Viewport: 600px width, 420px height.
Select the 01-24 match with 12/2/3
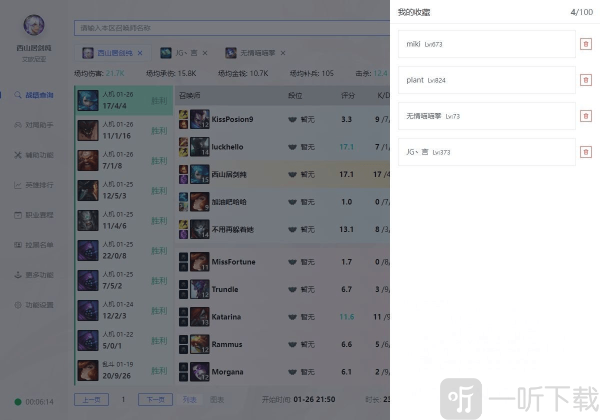[124, 310]
